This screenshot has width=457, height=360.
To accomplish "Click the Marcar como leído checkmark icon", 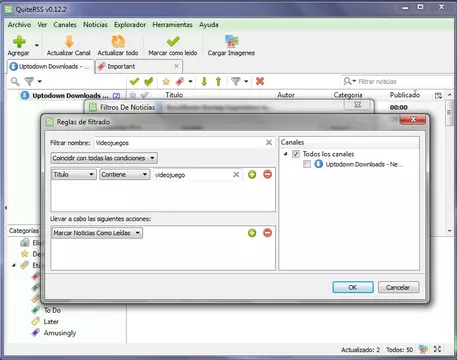I will point(173,42).
